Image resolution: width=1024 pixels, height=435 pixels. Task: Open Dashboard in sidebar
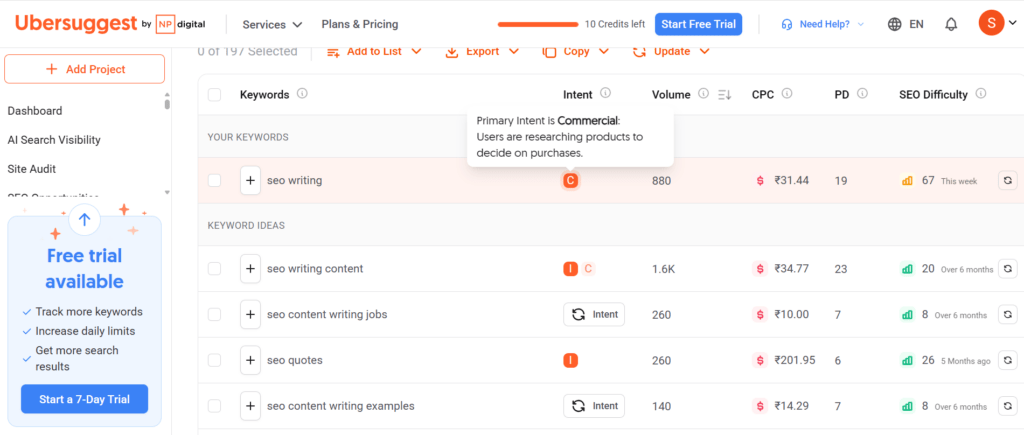(x=35, y=111)
